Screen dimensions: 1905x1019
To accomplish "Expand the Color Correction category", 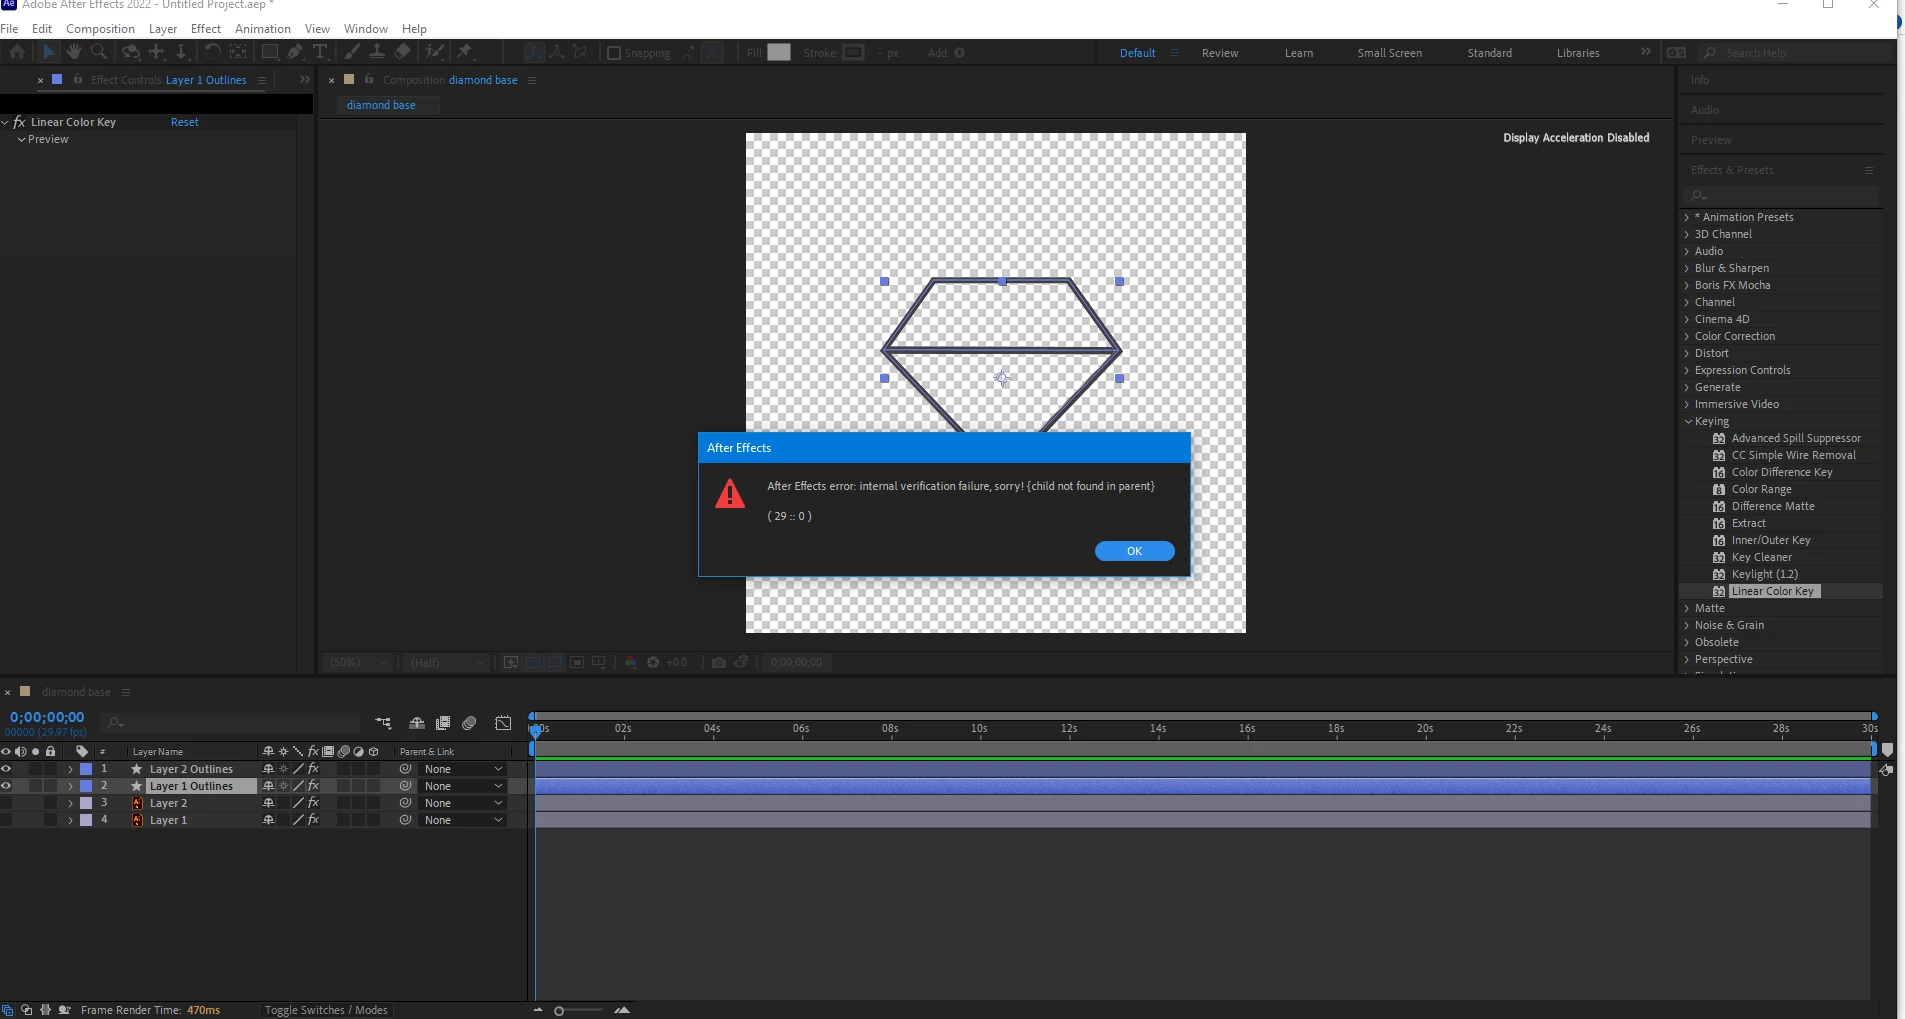I will click(x=1687, y=337).
